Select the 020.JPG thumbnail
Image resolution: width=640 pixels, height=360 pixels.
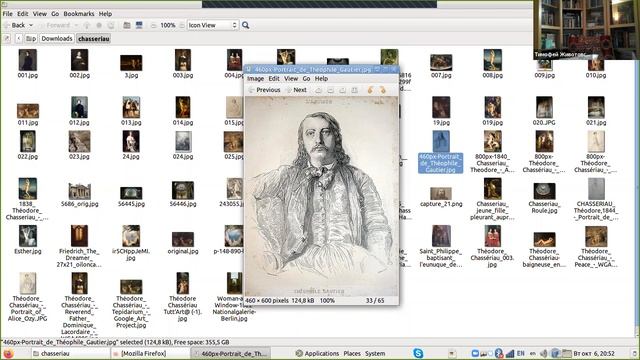pos(544,107)
